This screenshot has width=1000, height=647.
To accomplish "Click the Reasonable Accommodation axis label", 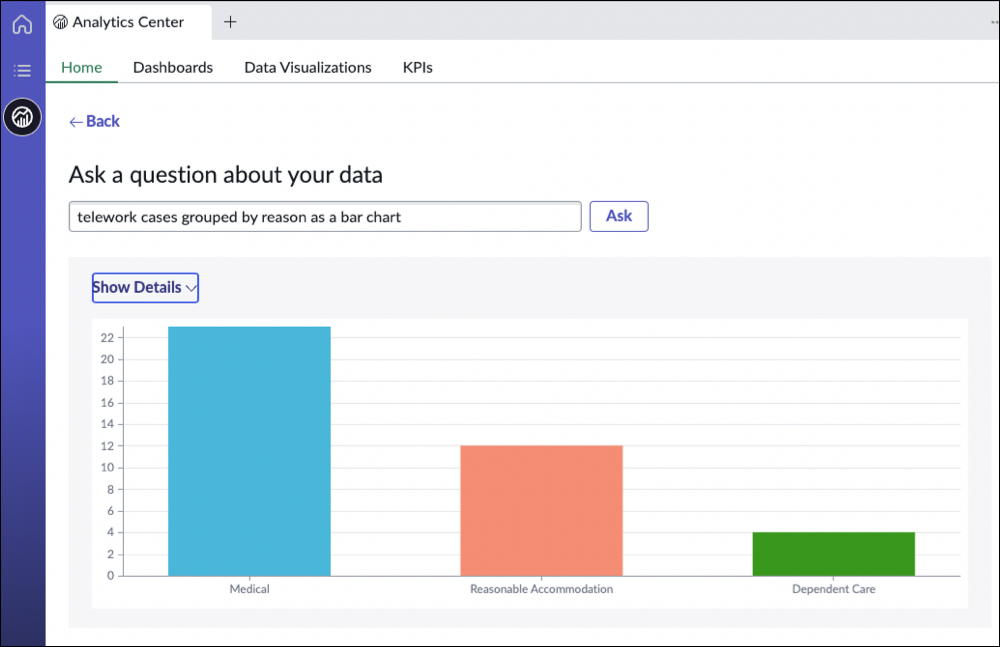I will [541, 590].
